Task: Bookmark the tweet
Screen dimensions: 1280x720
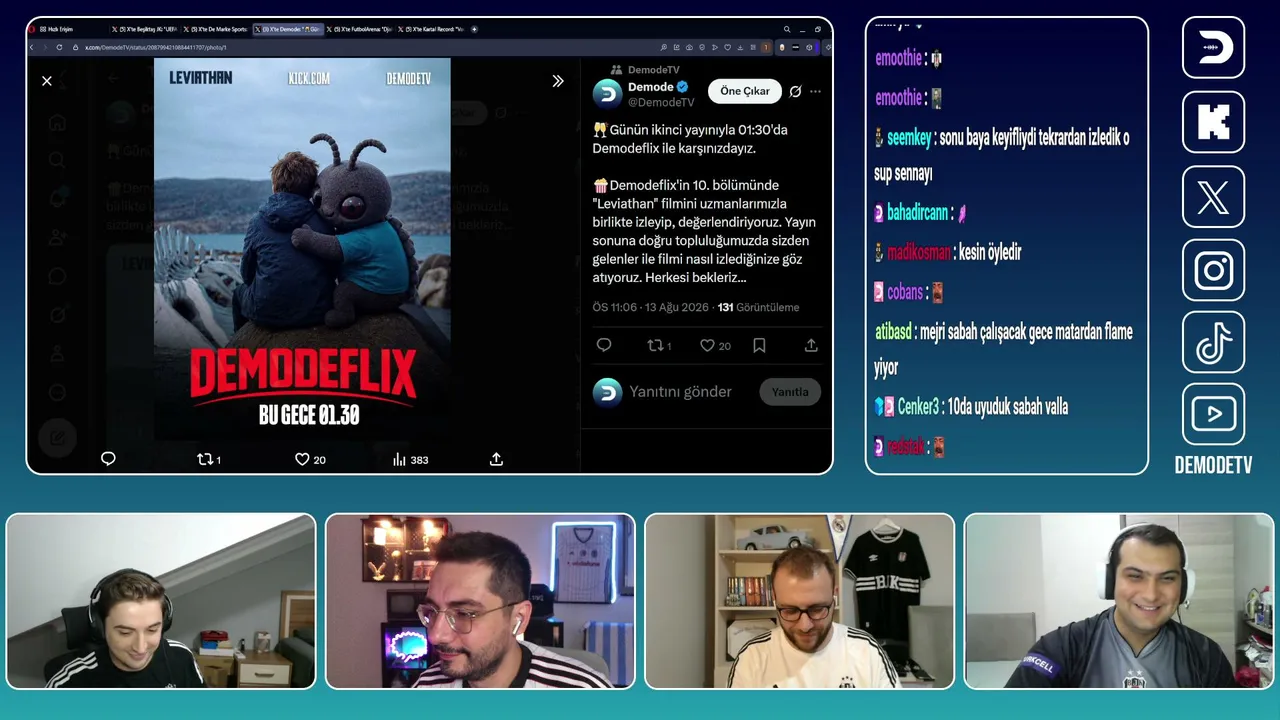Action: (759, 345)
